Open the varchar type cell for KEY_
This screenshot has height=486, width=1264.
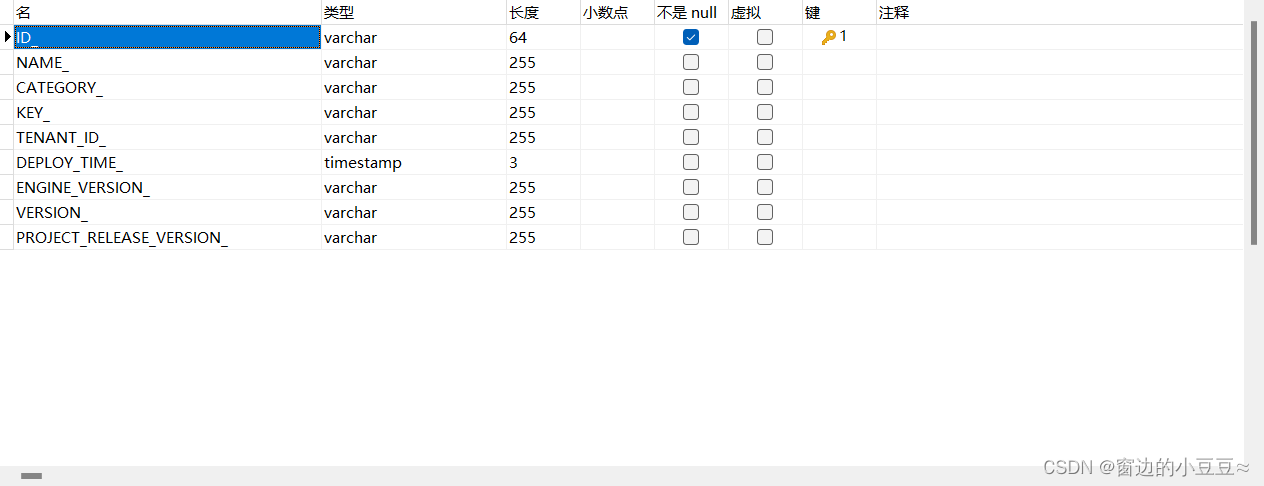[413, 112]
